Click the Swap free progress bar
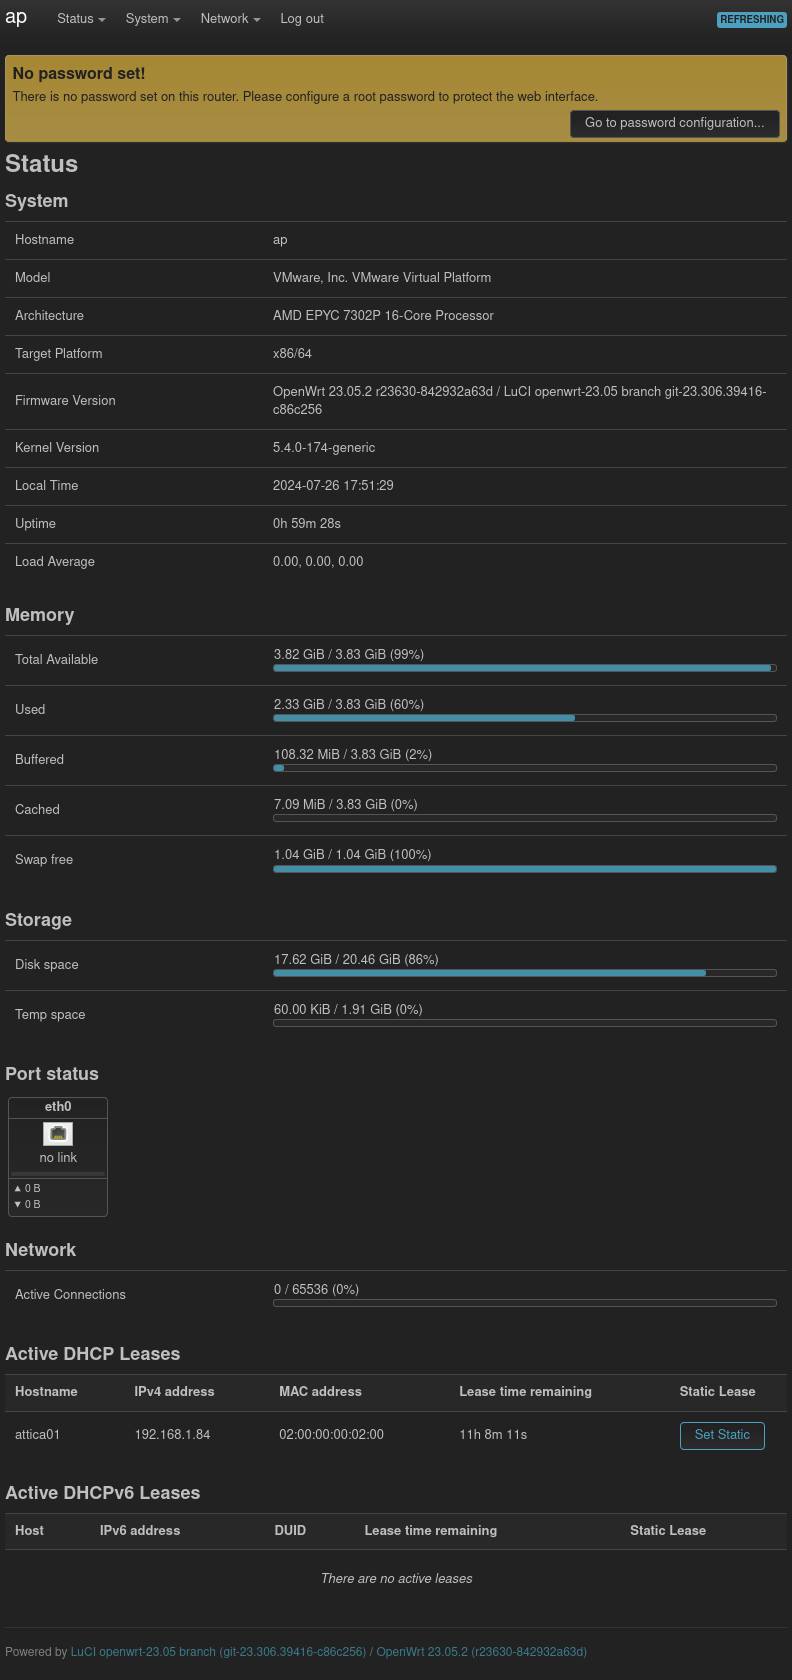This screenshot has width=792, height=1680. pyautogui.click(x=524, y=868)
